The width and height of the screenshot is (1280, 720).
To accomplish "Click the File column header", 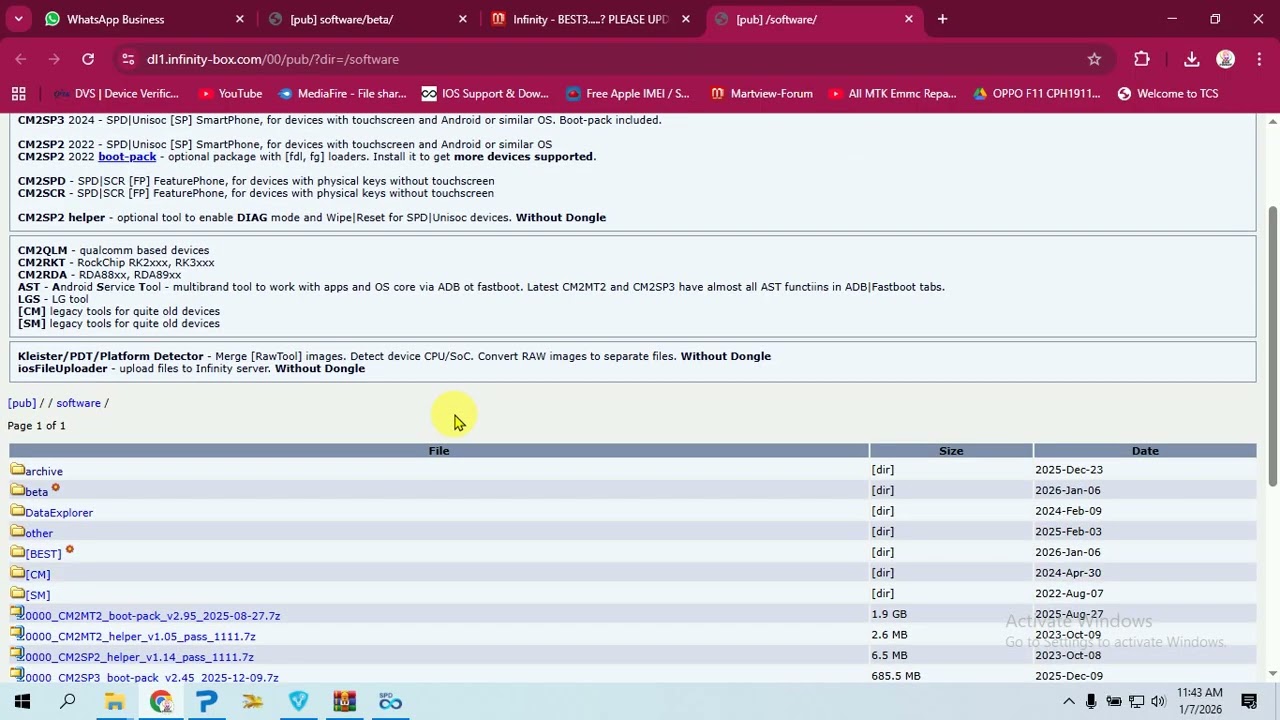I will (x=439, y=451).
